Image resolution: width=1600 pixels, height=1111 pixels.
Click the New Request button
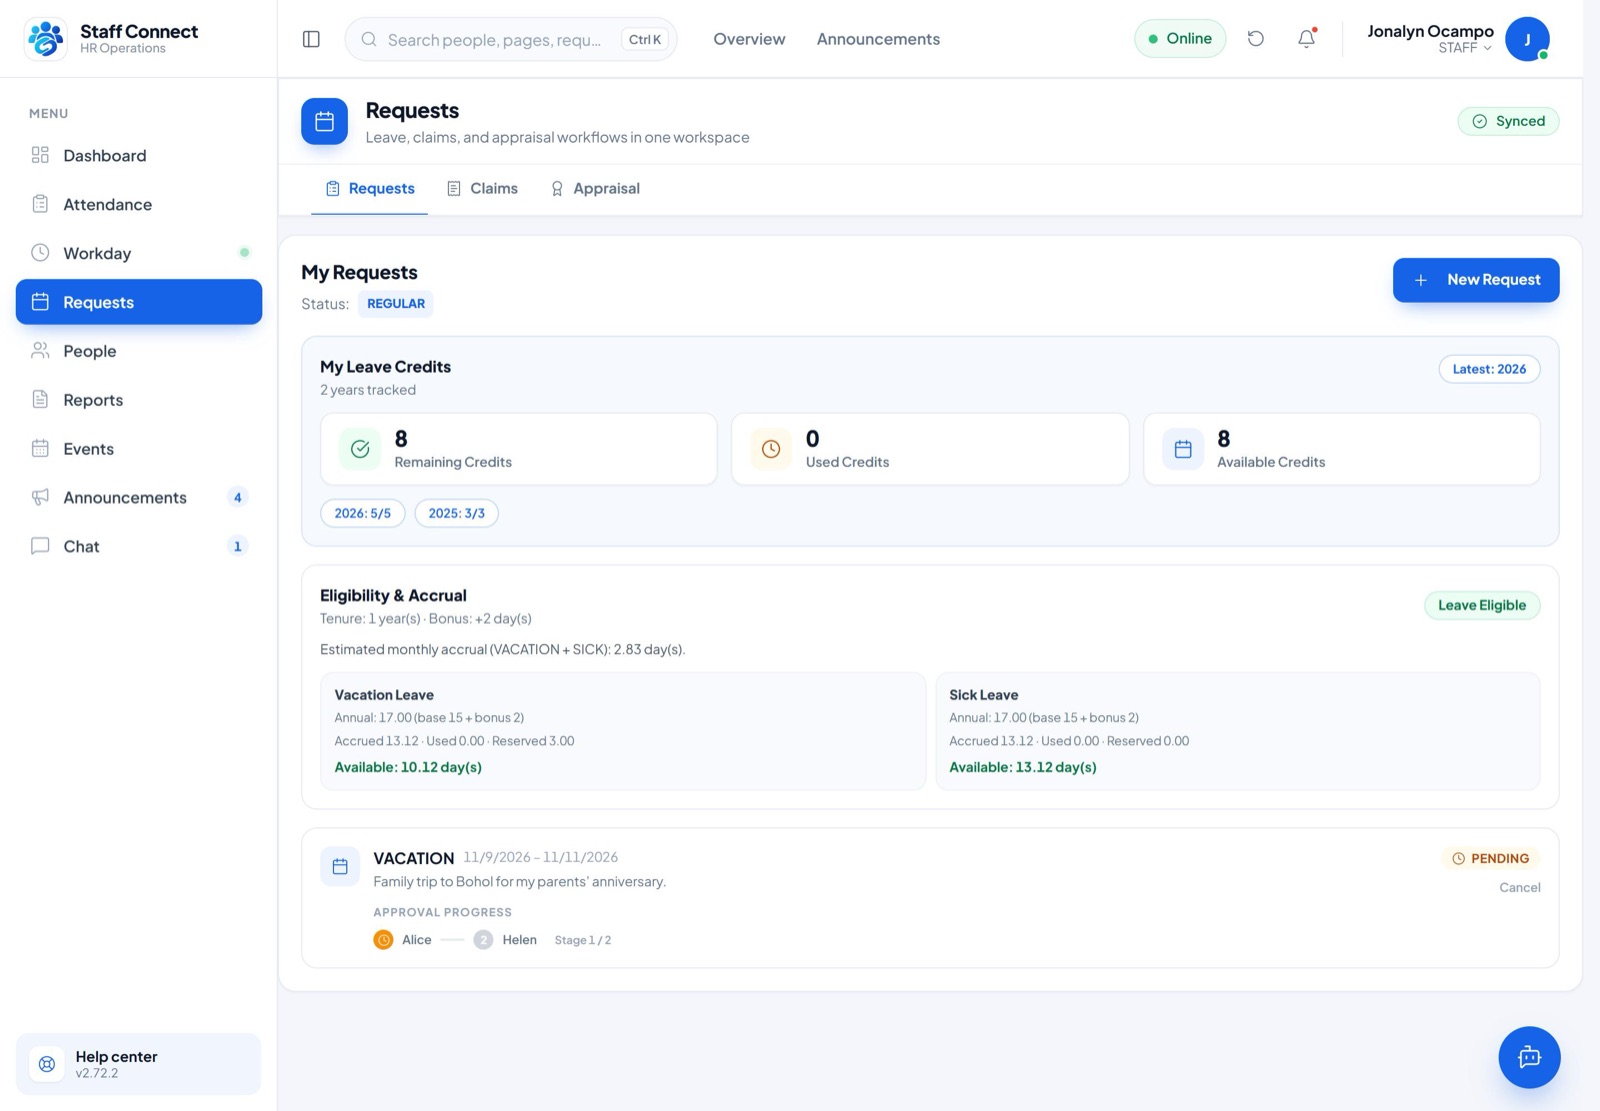1476,280
